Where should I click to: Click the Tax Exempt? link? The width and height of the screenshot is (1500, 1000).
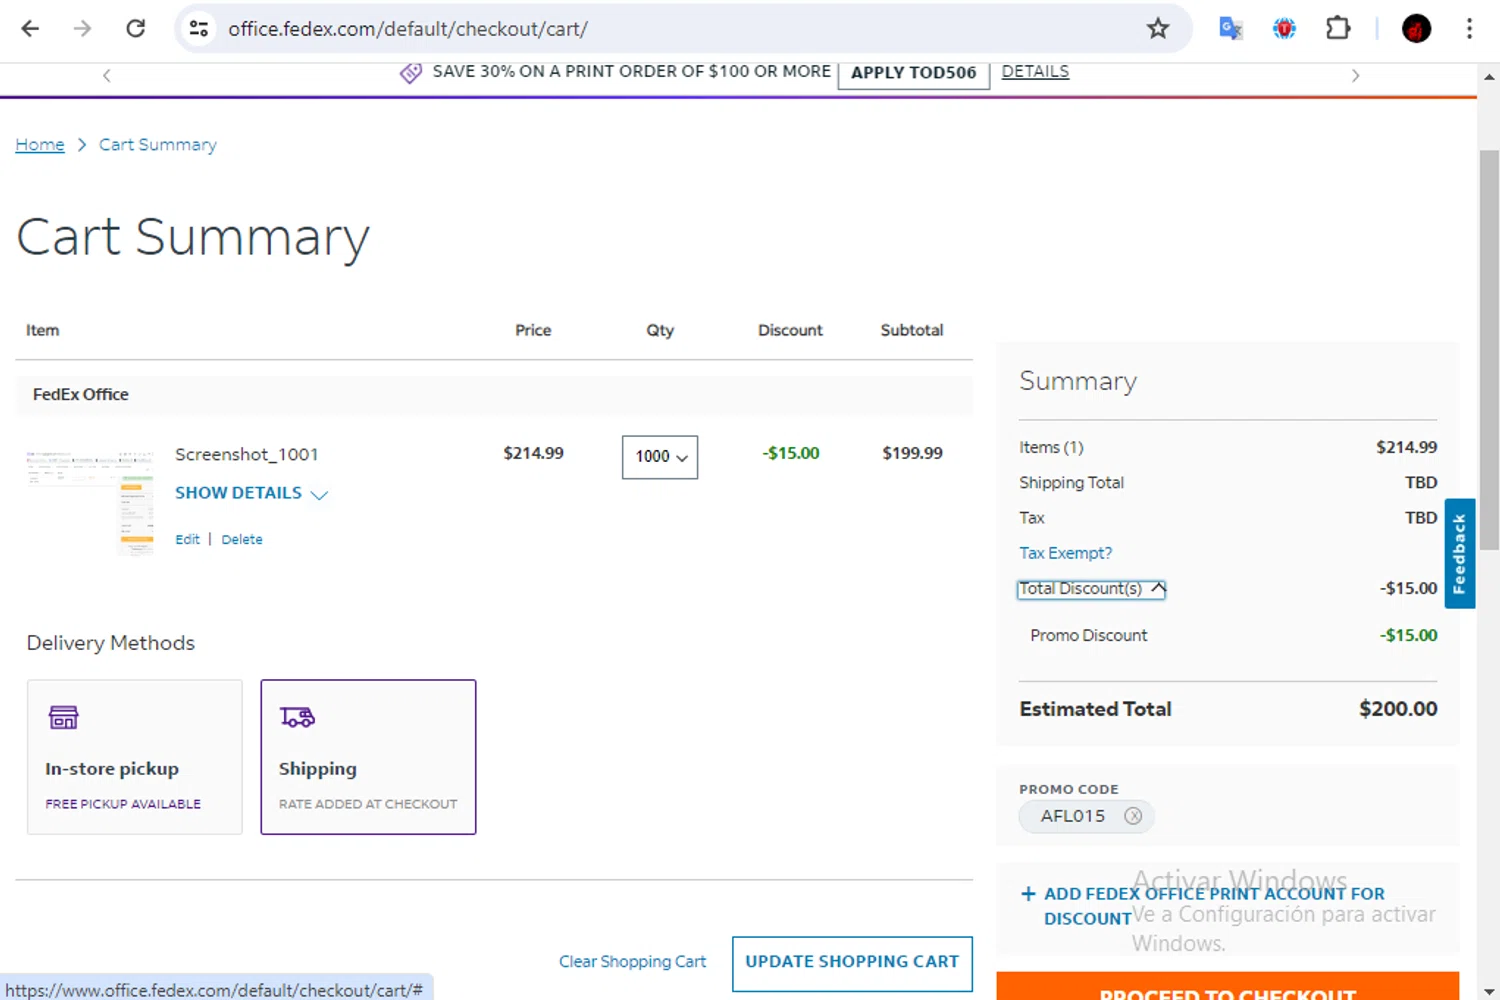(x=1065, y=553)
